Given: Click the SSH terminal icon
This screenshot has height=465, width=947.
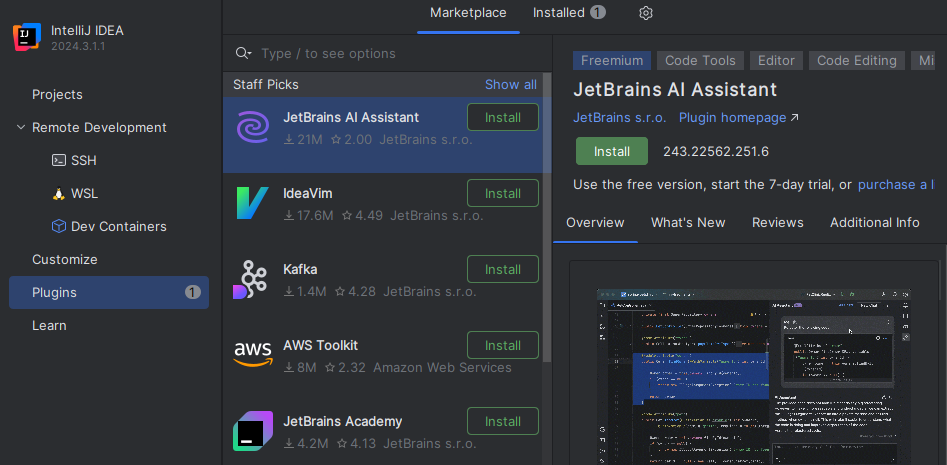Looking at the screenshot, I should [x=59, y=161].
